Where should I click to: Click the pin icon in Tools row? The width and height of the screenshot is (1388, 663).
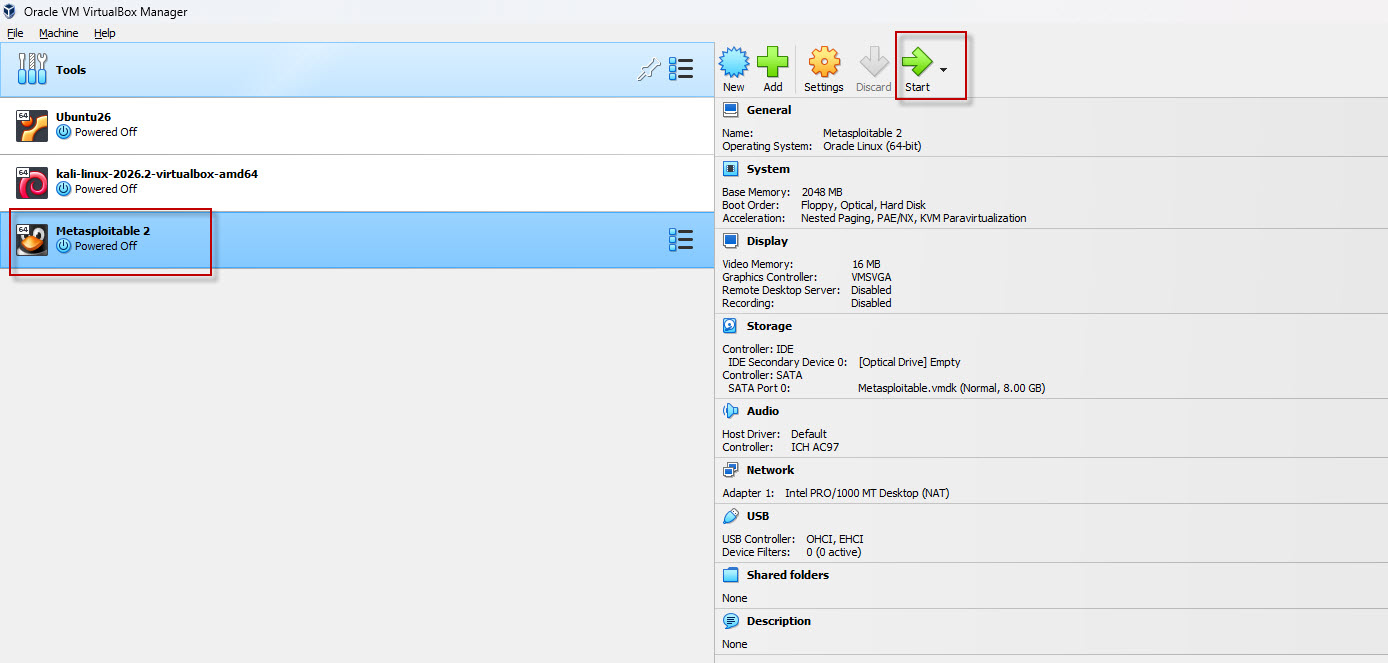[650, 69]
